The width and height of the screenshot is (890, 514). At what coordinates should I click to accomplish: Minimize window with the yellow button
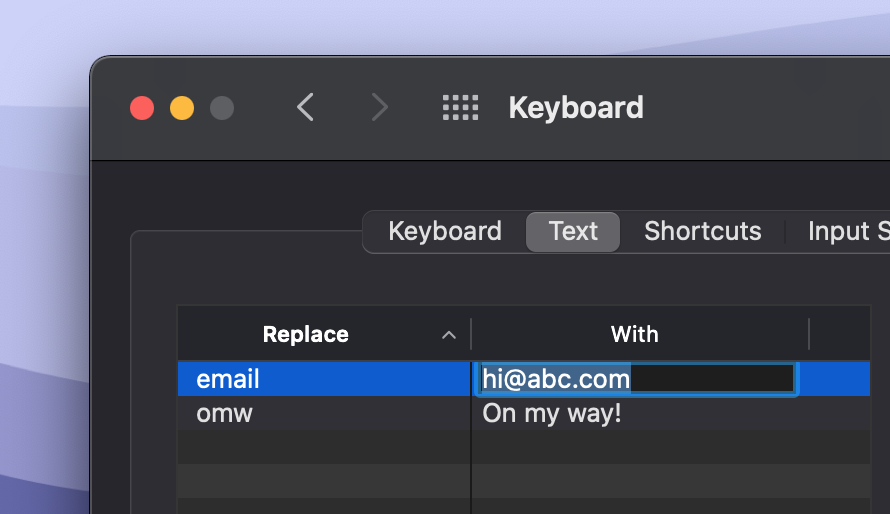(x=182, y=108)
